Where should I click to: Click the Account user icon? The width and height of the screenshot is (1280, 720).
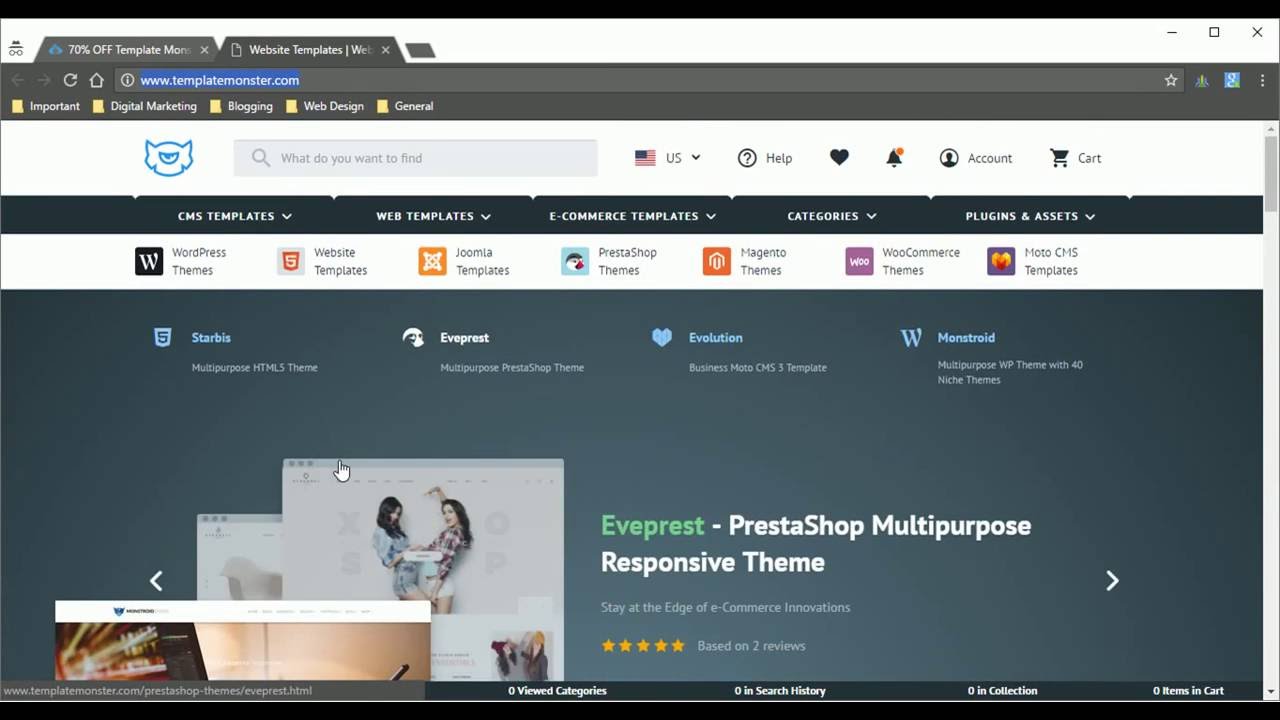point(949,158)
